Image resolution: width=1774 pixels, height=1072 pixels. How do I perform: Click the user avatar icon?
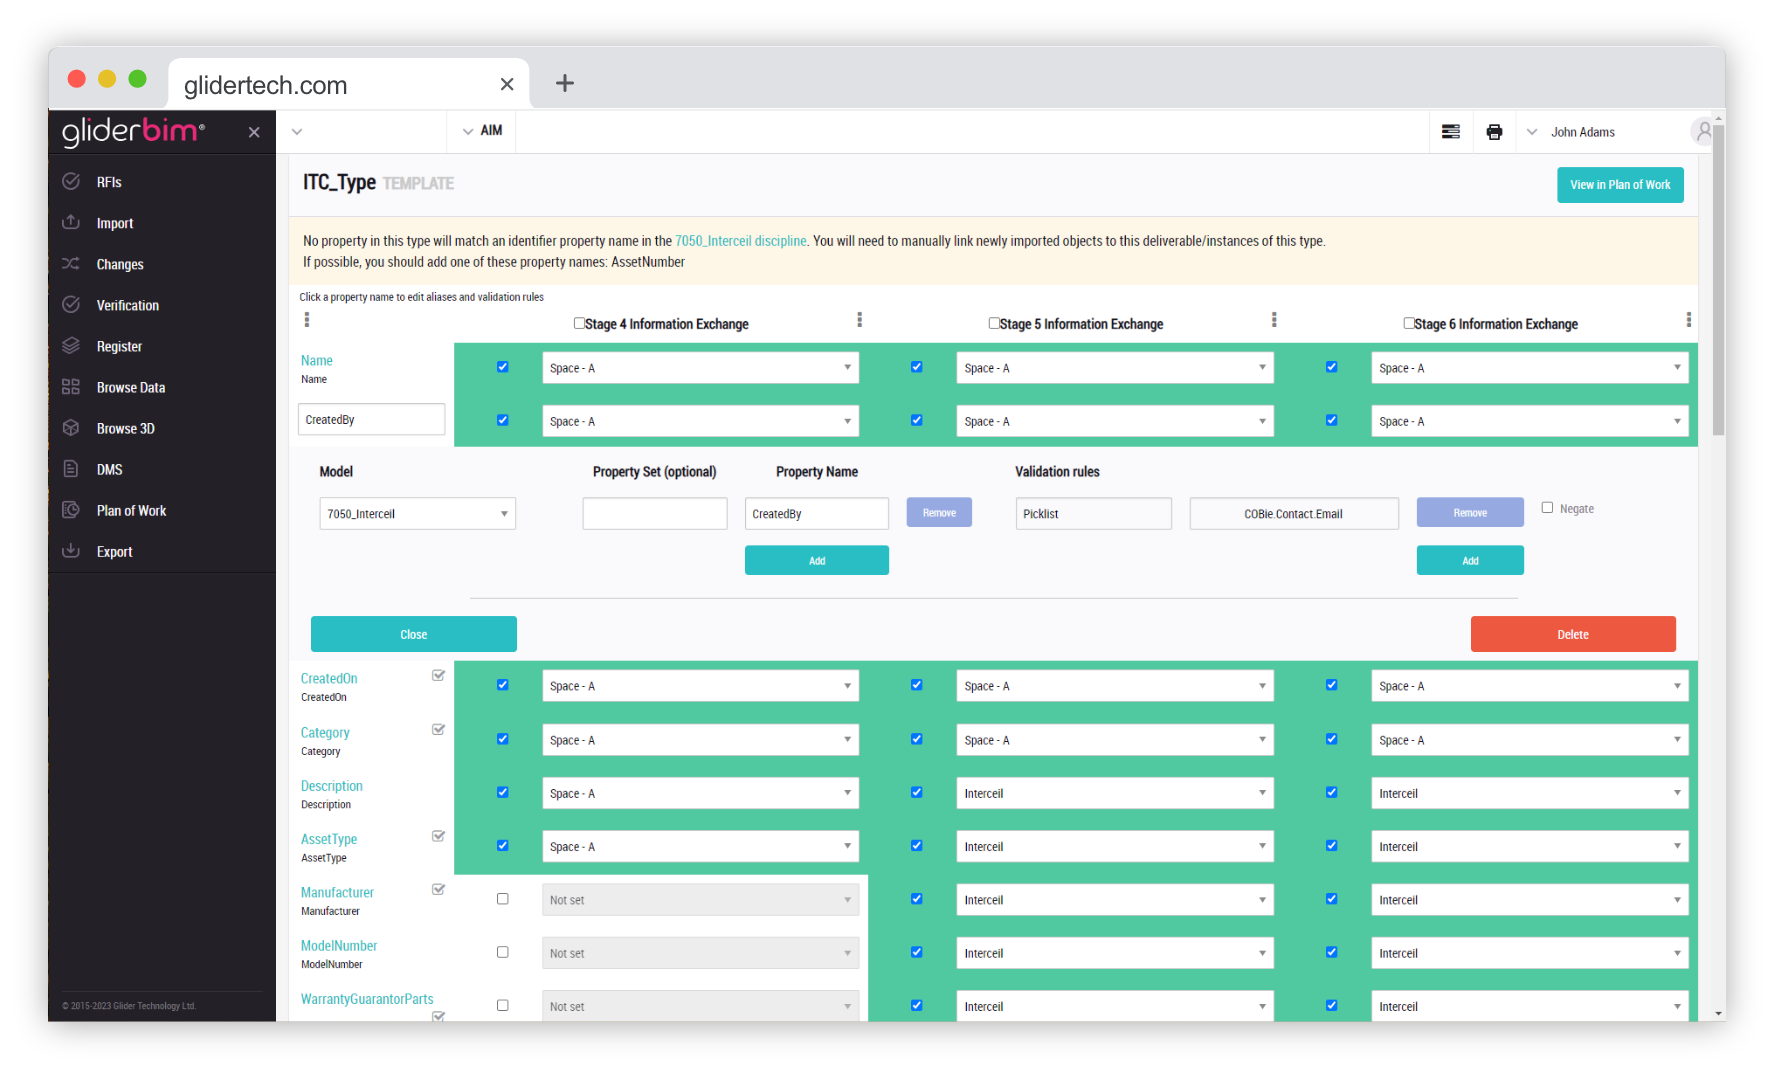[1702, 131]
